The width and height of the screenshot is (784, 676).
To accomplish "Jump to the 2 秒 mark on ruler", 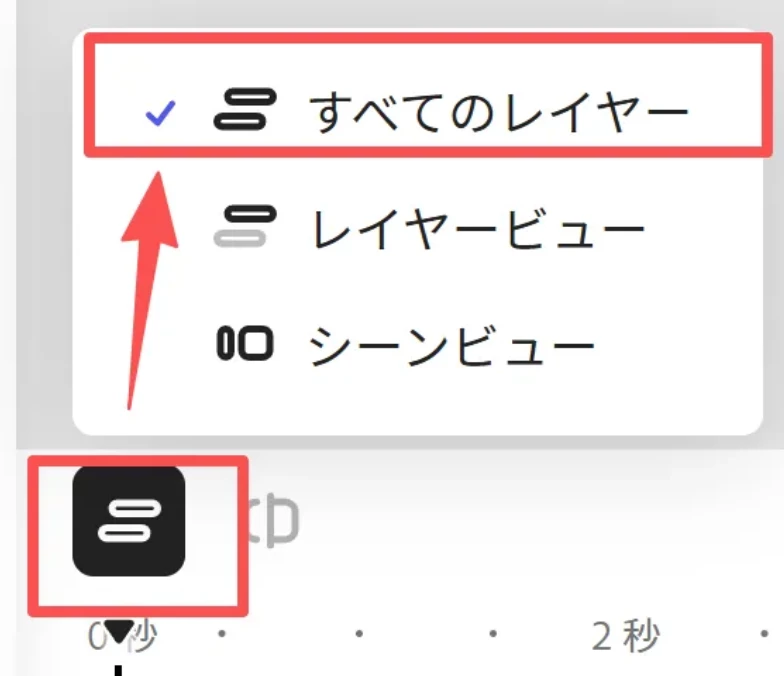I will coord(626,636).
